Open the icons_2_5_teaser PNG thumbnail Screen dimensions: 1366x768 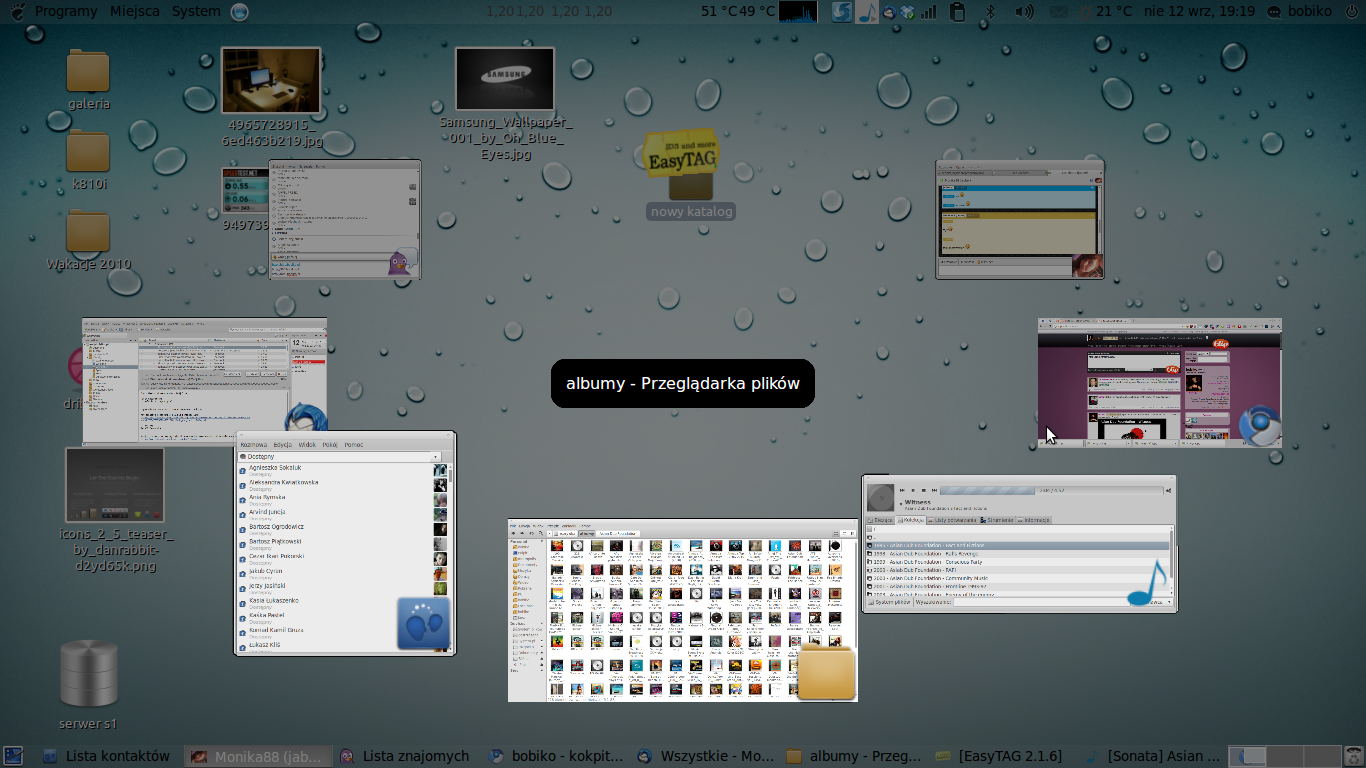[114, 485]
